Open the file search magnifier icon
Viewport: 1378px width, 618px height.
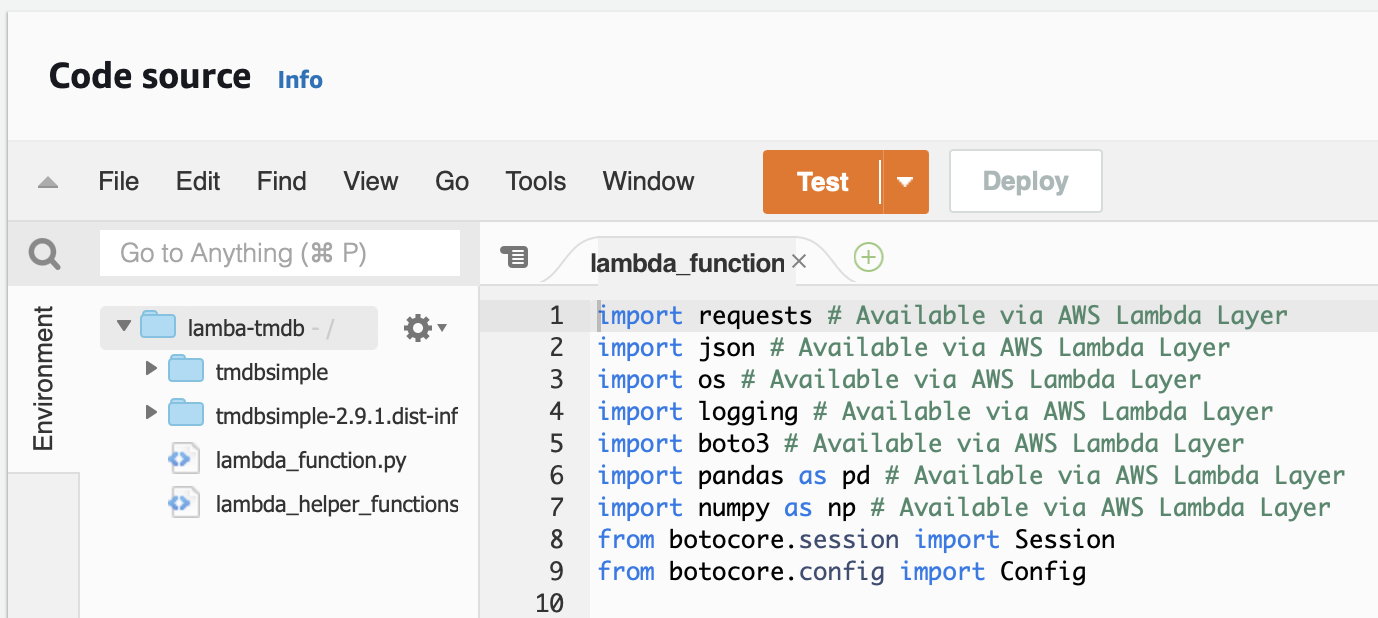pos(43,253)
